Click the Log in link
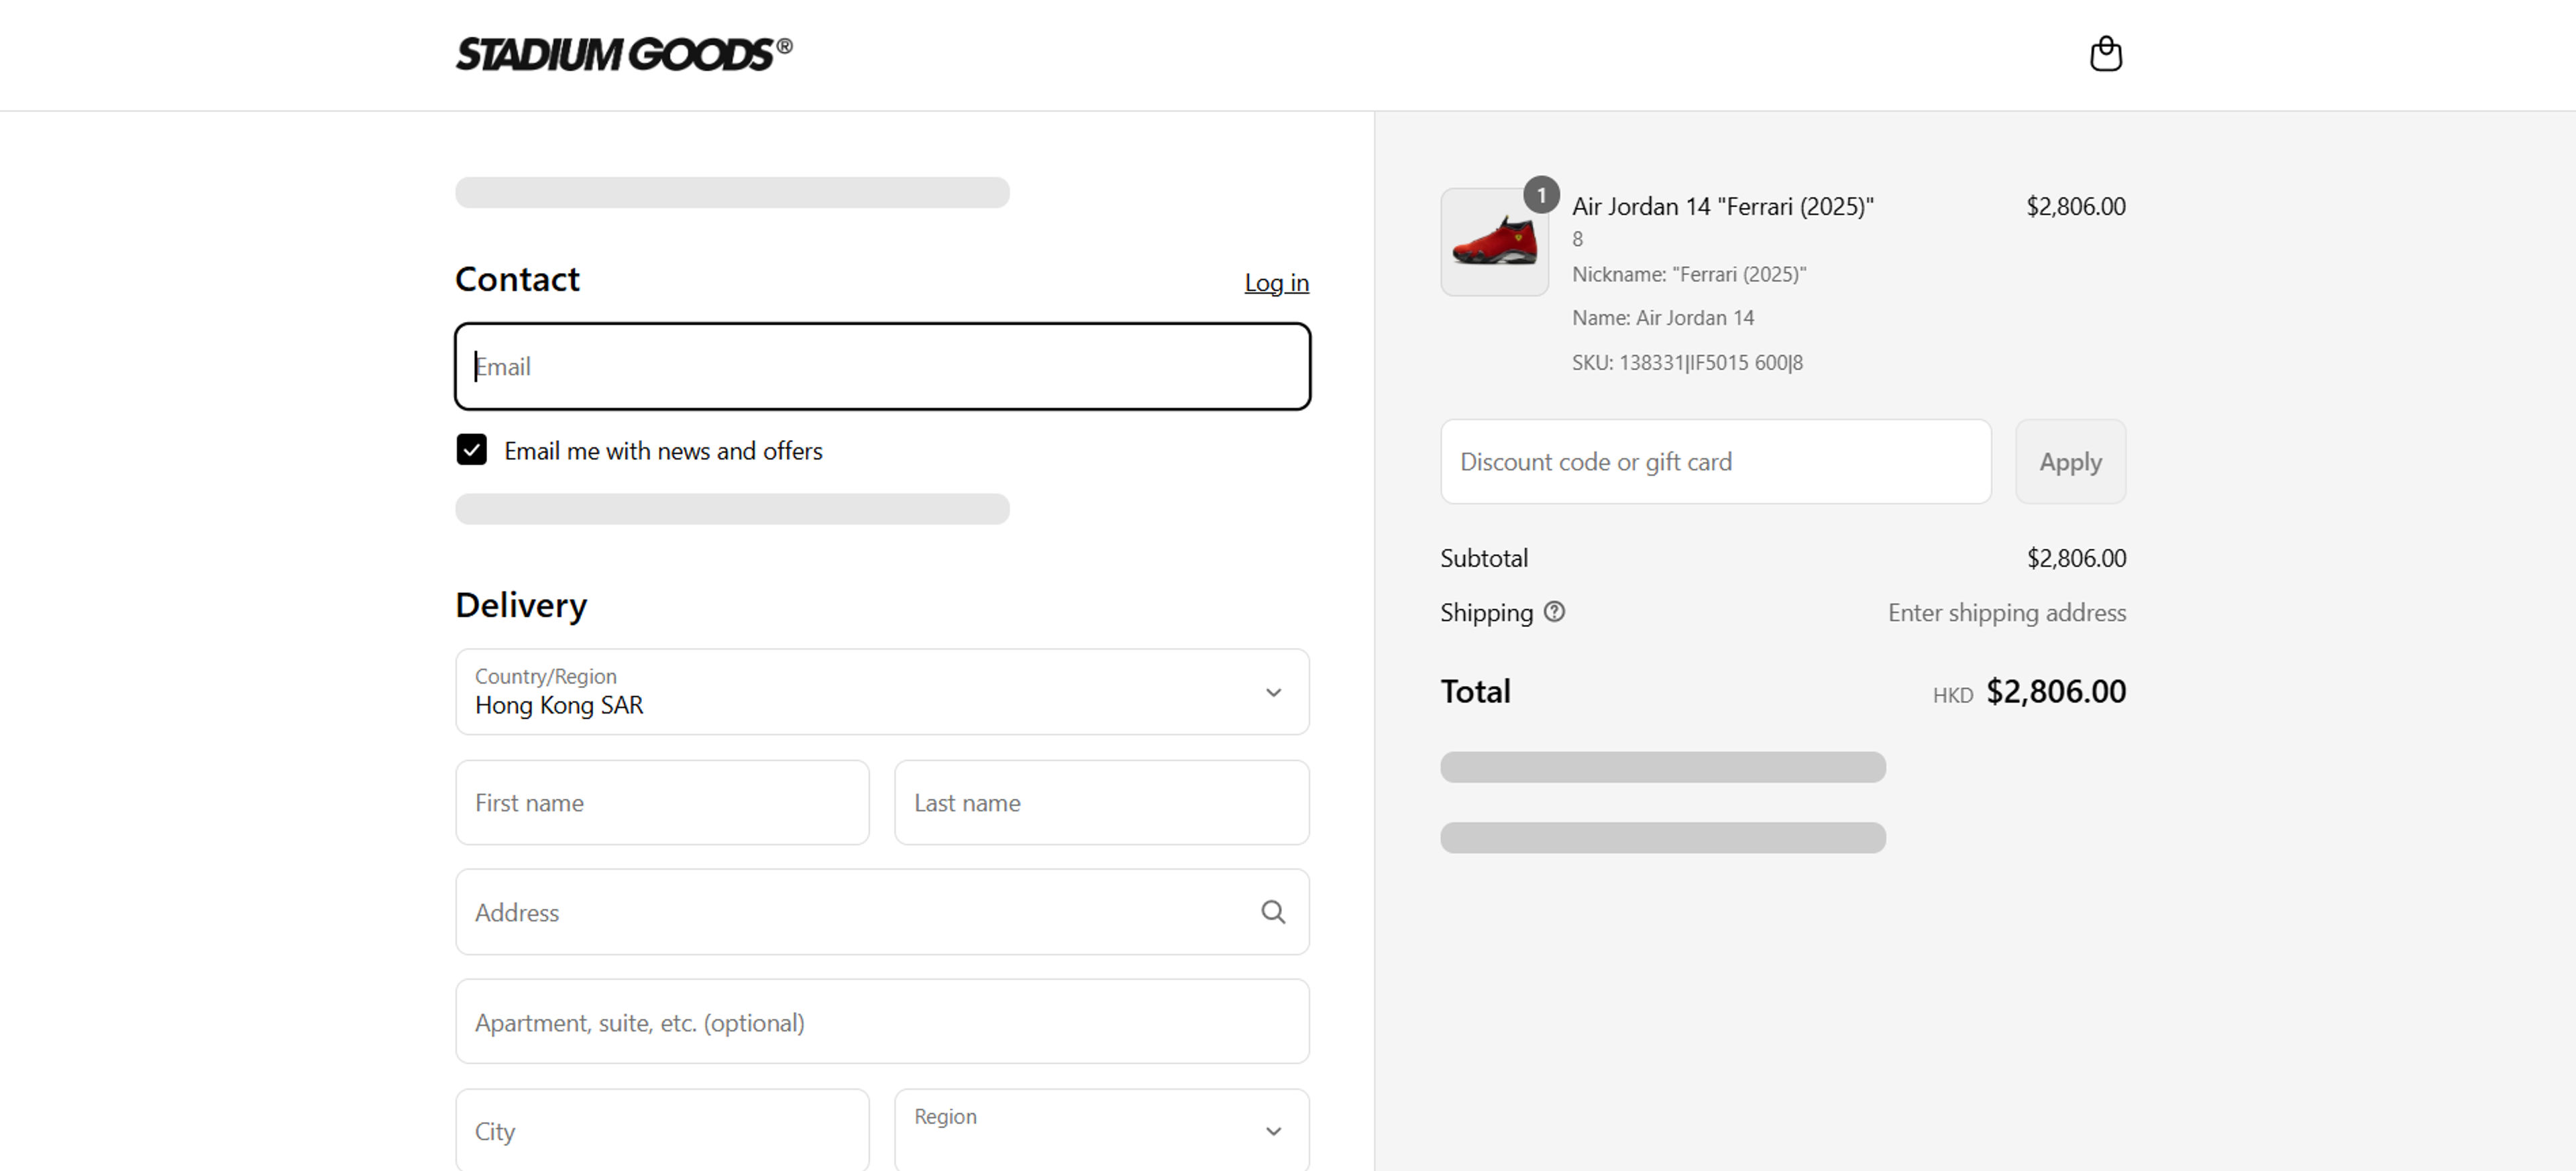The image size is (2576, 1171). coord(1276,283)
